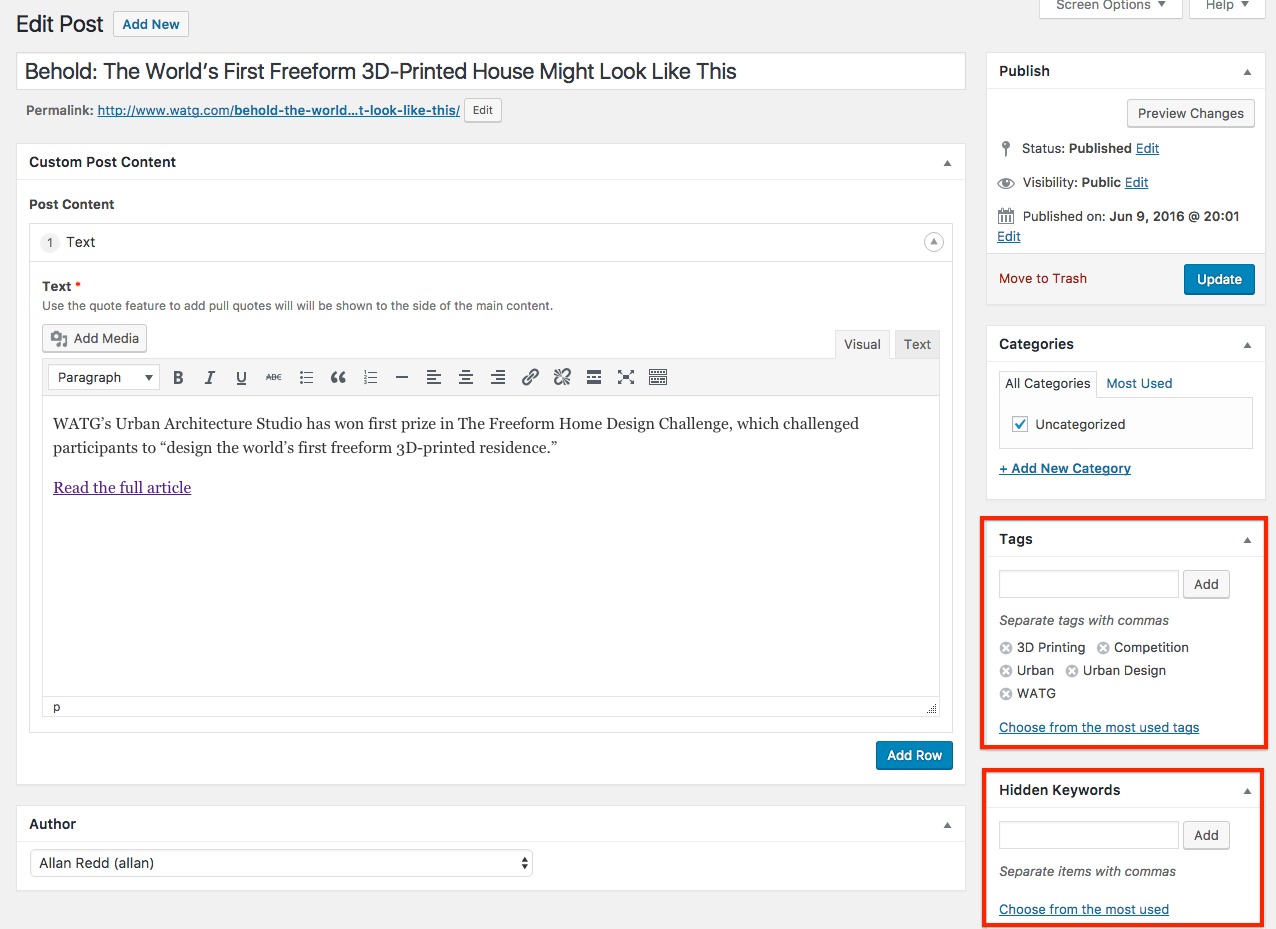Open Choose from the most used tags
1276x929 pixels.
1099,727
